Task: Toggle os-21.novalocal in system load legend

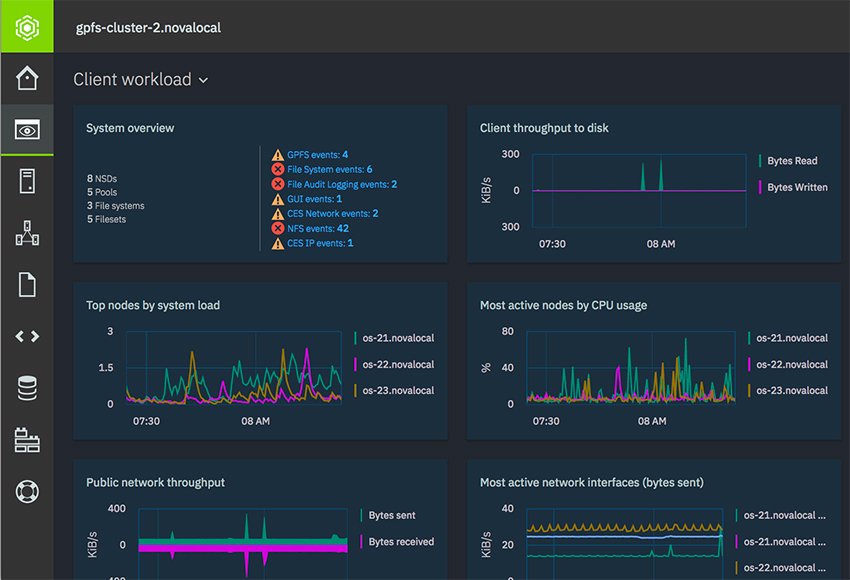Action: pyautogui.click(x=397, y=338)
